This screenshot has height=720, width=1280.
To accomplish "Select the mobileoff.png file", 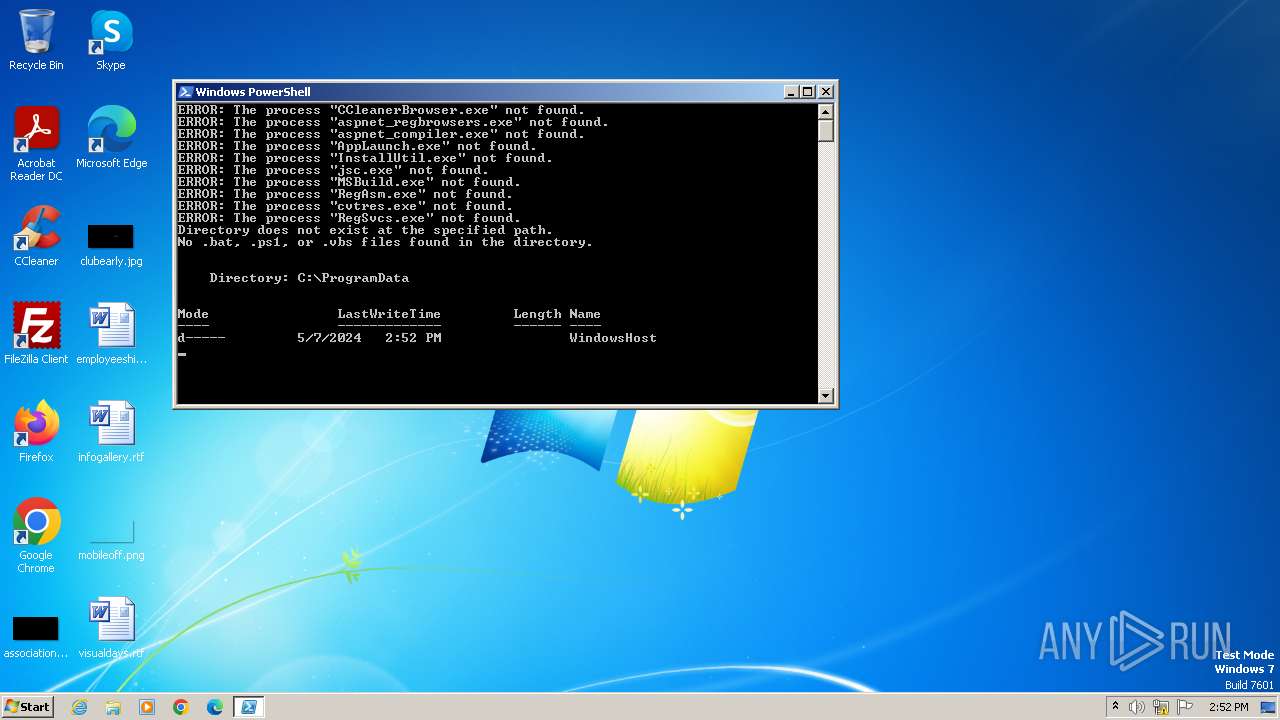I will click(111, 538).
